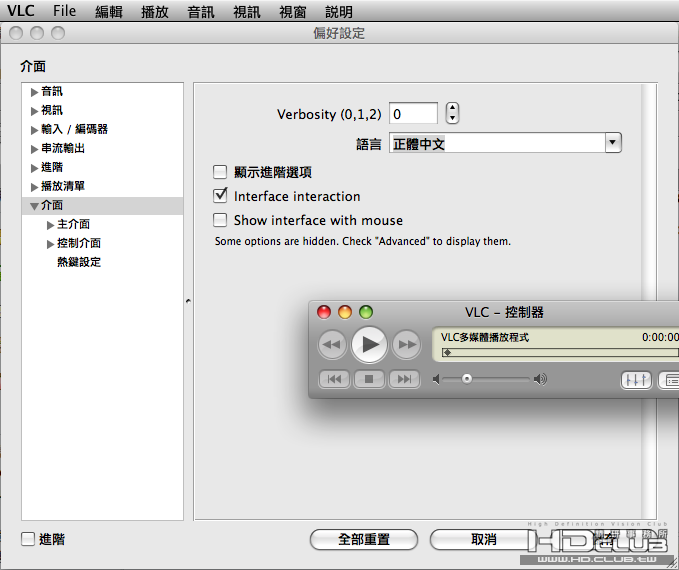
Task: Toggle the playlist button in VLC controller
Action: (x=669, y=381)
